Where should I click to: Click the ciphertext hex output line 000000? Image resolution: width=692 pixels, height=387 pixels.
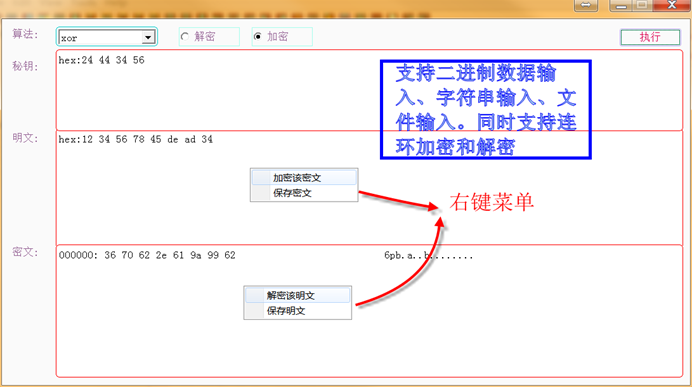(x=147, y=255)
